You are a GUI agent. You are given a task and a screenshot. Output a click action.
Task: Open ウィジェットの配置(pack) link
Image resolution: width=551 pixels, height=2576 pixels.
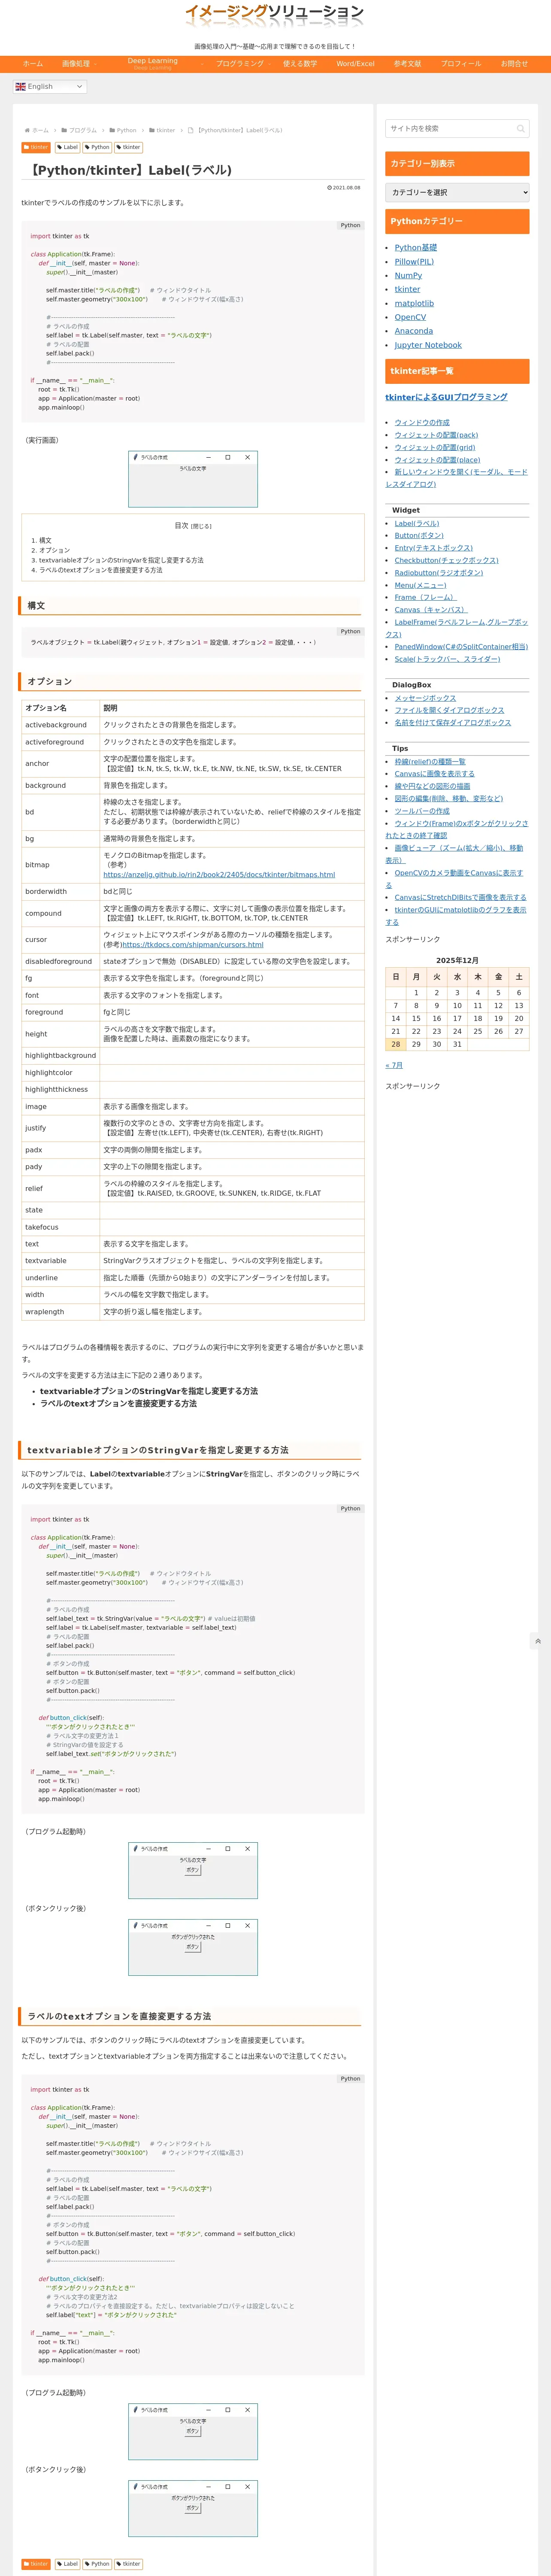tap(436, 435)
